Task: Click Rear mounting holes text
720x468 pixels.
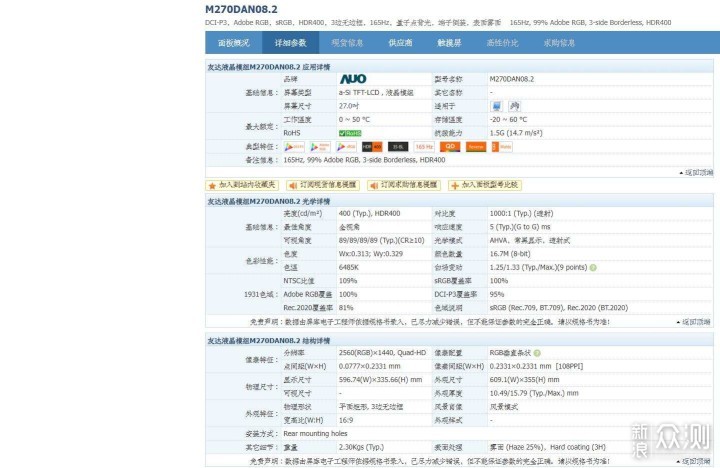Action: click(x=315, y=434)
